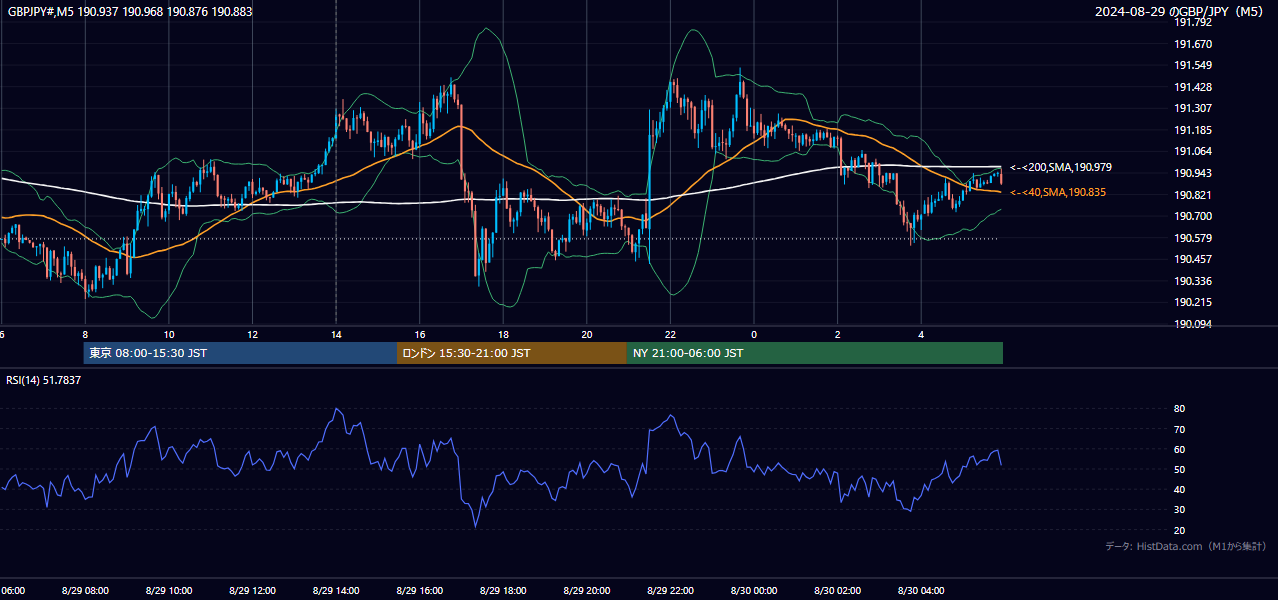Open the データ: HistData.com source credit
Viewport: 1278px width, 600px height.
pos(1186,546)
